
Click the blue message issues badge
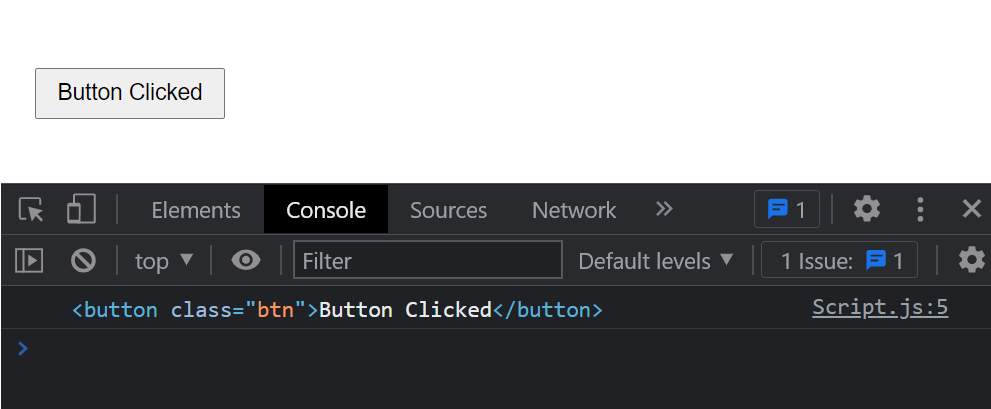787,209
